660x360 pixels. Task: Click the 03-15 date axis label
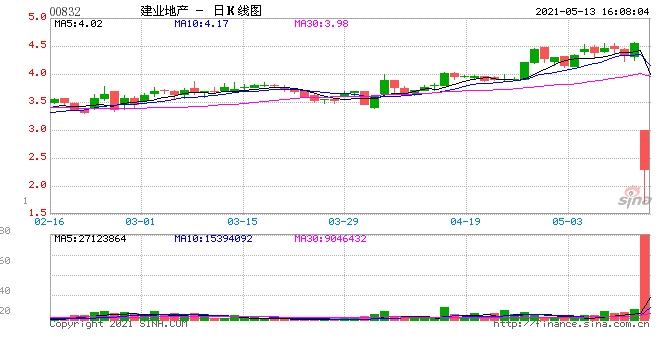pyautogui.click(x=242, y=221)
